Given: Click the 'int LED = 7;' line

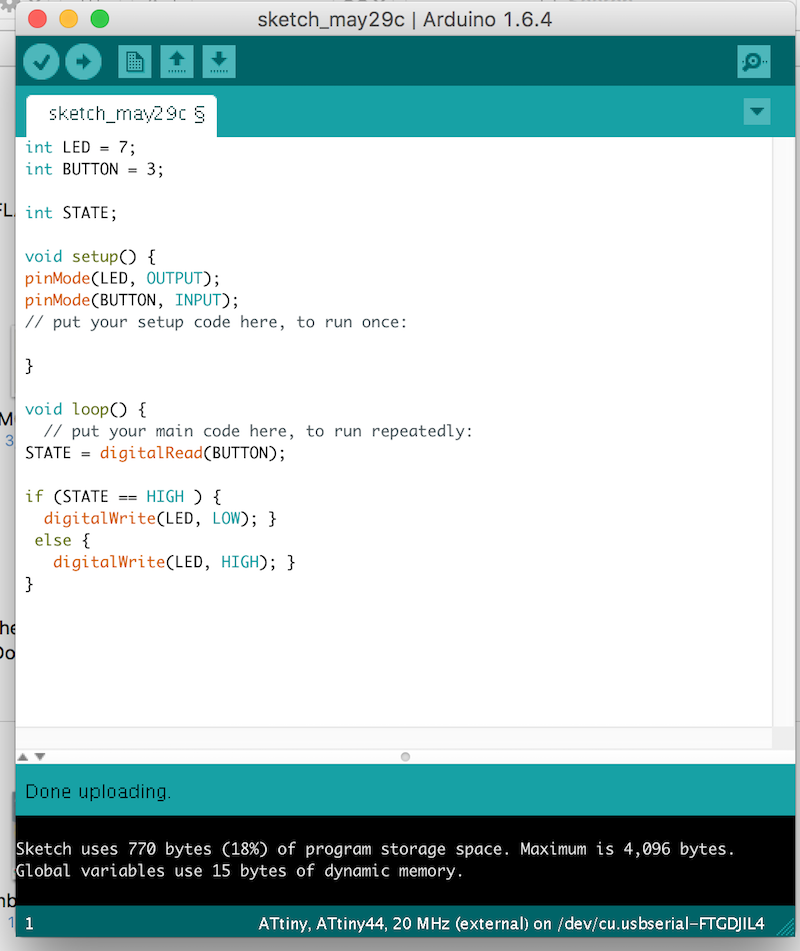Looking at the screenshot, I should coord(80,147).
